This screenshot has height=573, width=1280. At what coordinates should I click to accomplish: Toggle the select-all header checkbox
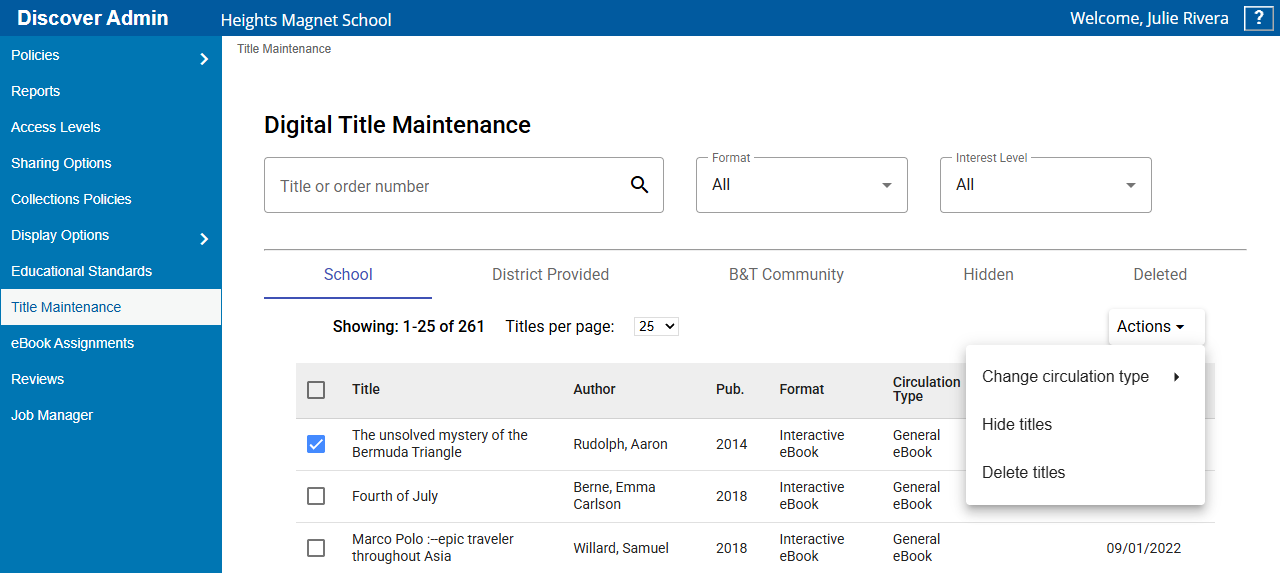tap(316, 390)
